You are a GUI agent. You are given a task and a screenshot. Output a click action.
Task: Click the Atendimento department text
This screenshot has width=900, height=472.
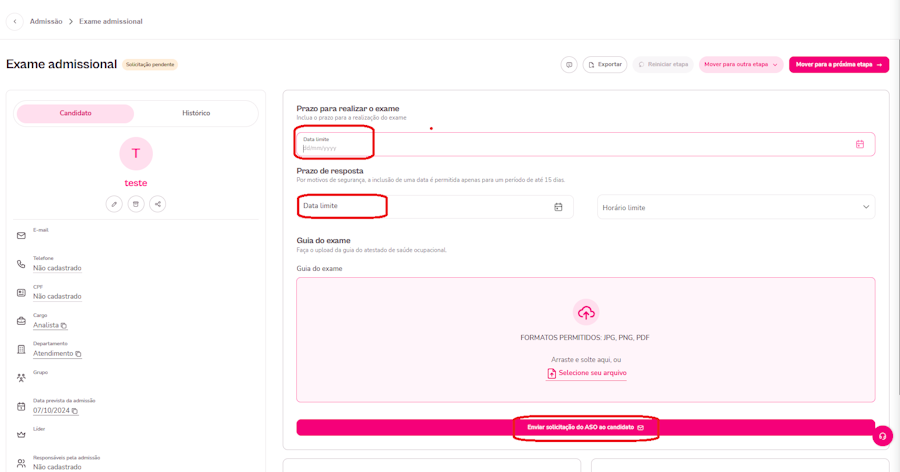tap(53, 354)
